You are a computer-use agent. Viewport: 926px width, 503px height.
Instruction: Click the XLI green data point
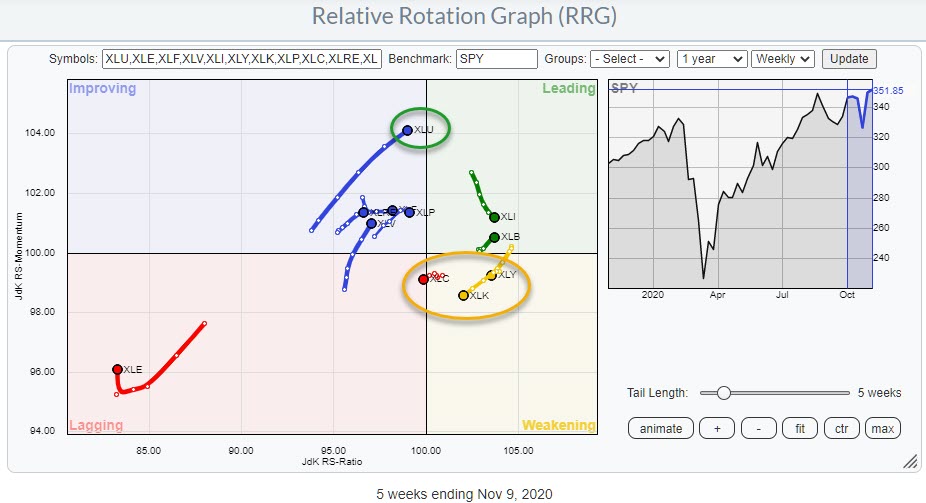point(494,217)
